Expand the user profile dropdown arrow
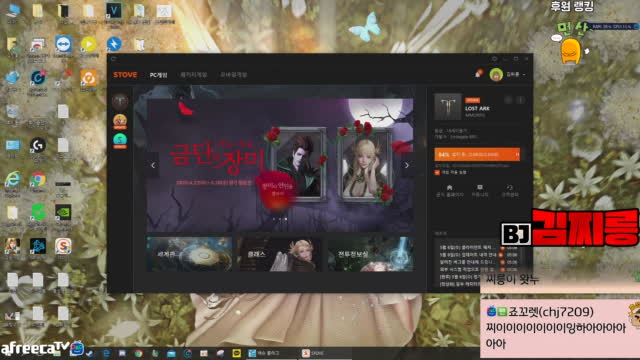The width and height of the screenshot is (640, 360). [x=524, y=75]
